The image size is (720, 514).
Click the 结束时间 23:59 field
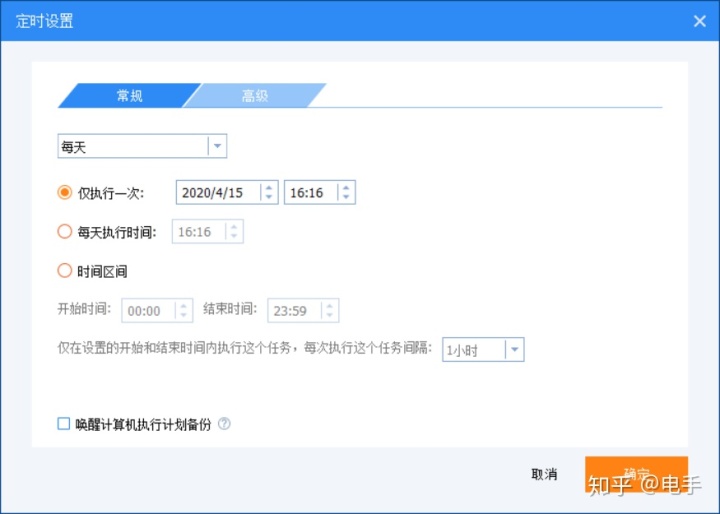point(303,311)
